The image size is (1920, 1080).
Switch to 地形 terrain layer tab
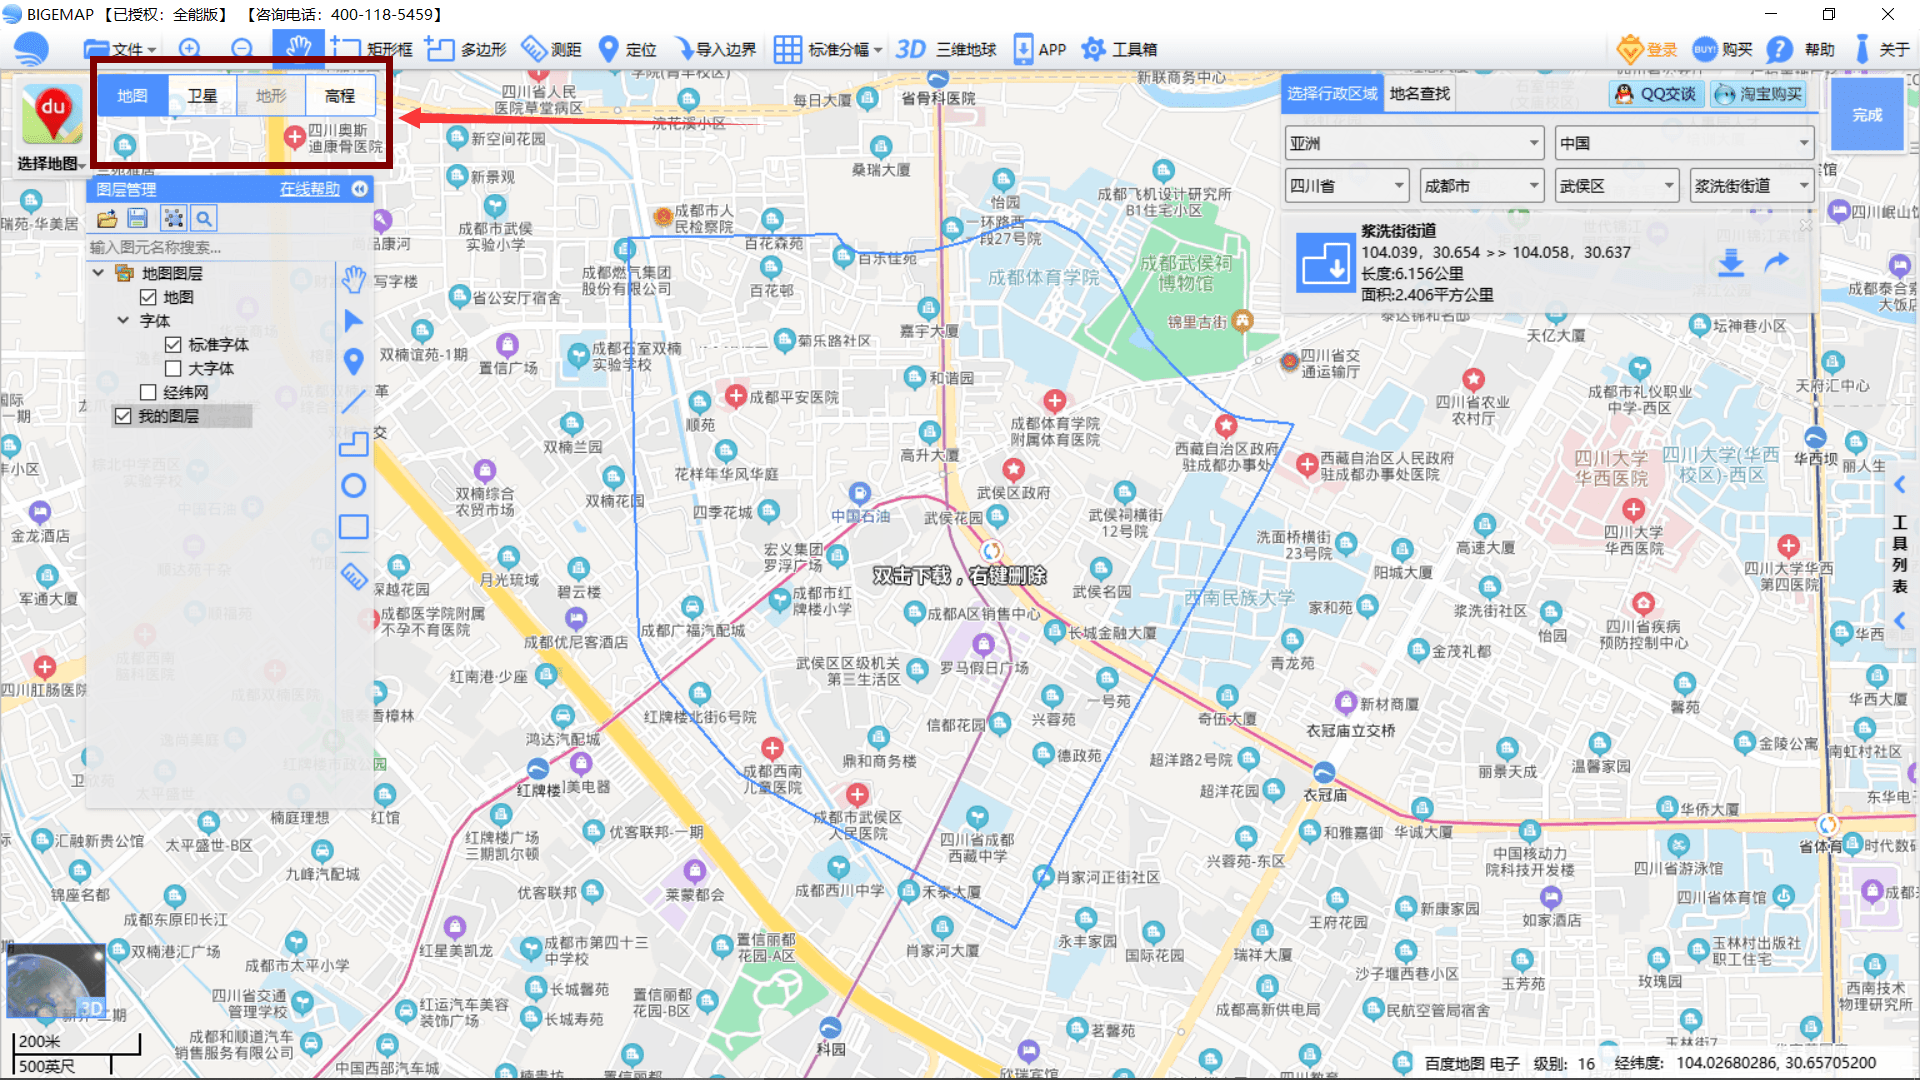(x=271, y=95)
